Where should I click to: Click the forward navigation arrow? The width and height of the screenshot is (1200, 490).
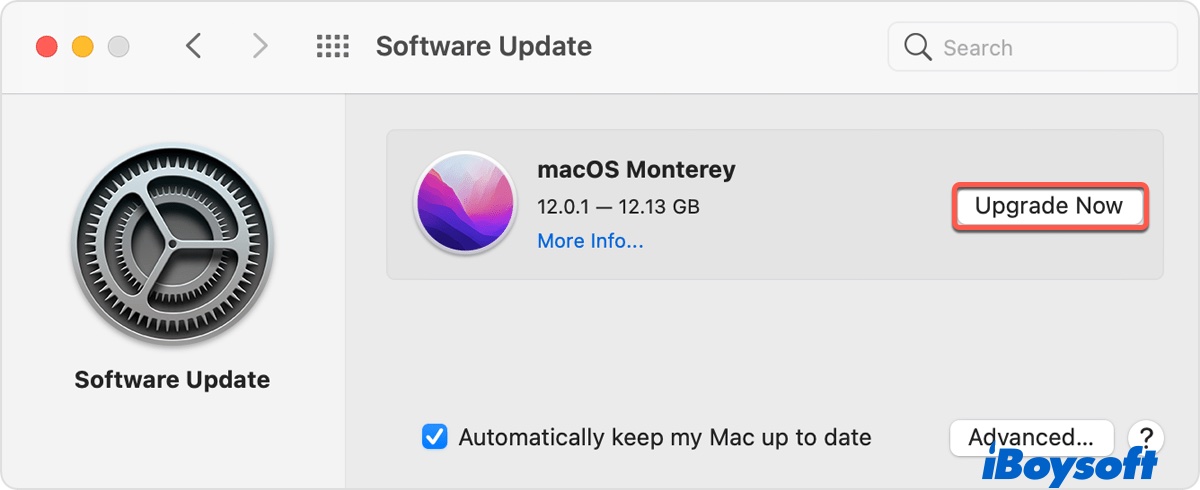point(260,46)
